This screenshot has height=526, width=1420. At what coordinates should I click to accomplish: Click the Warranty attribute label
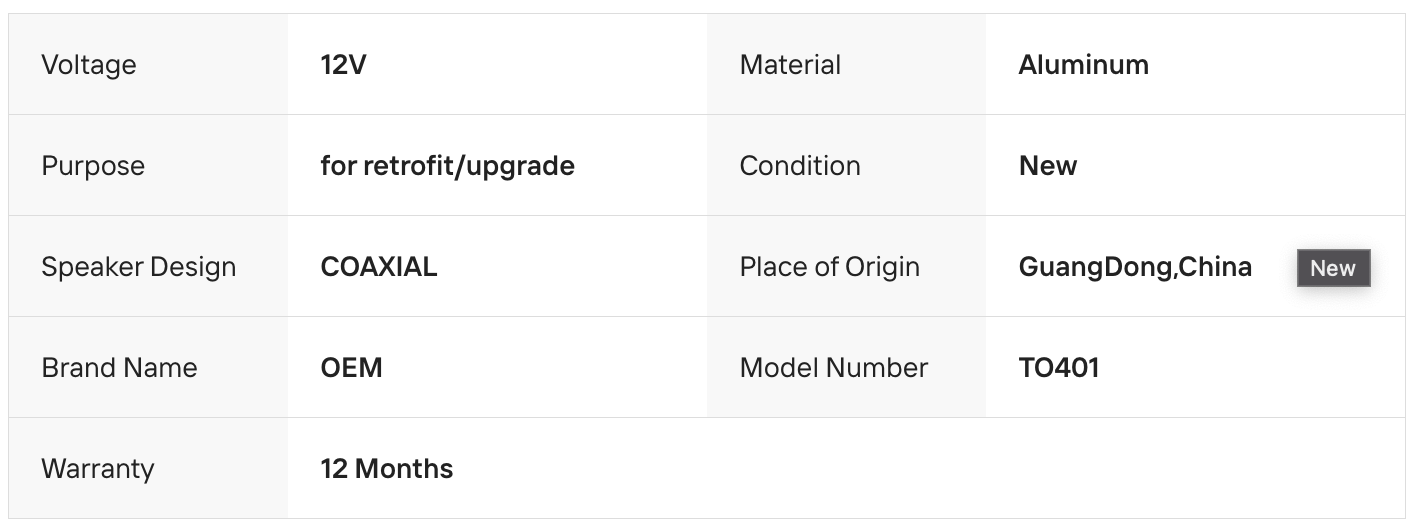[98, 469]
